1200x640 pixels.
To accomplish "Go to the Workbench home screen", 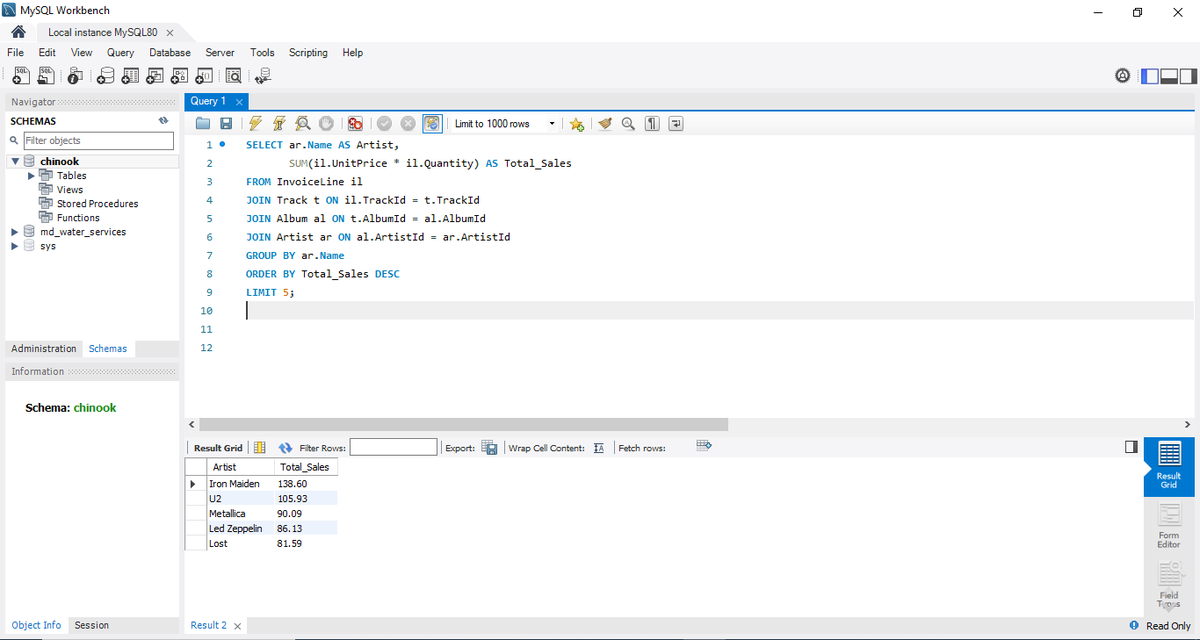I will 17,32.
